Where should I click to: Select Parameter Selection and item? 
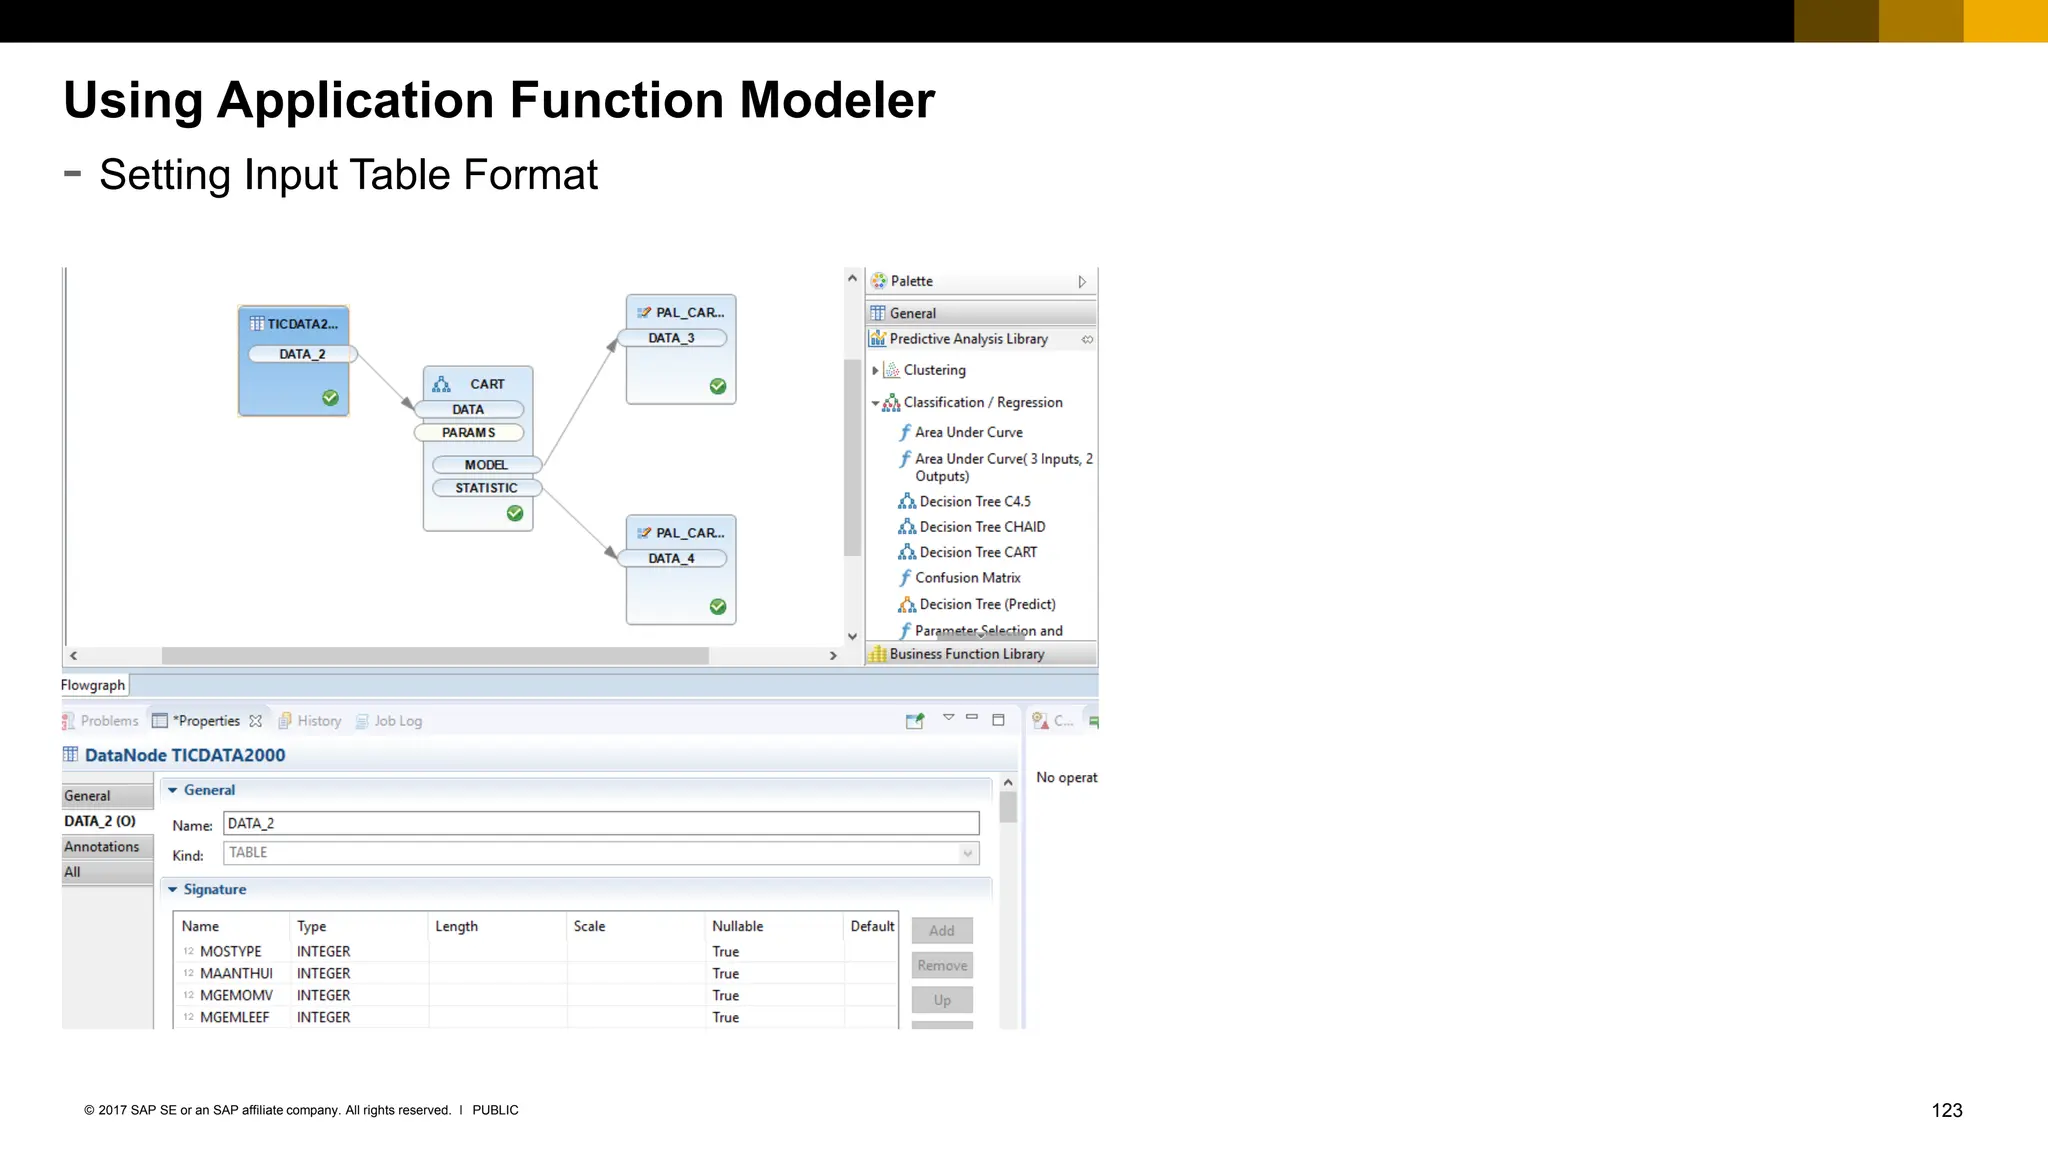(980, 631)
